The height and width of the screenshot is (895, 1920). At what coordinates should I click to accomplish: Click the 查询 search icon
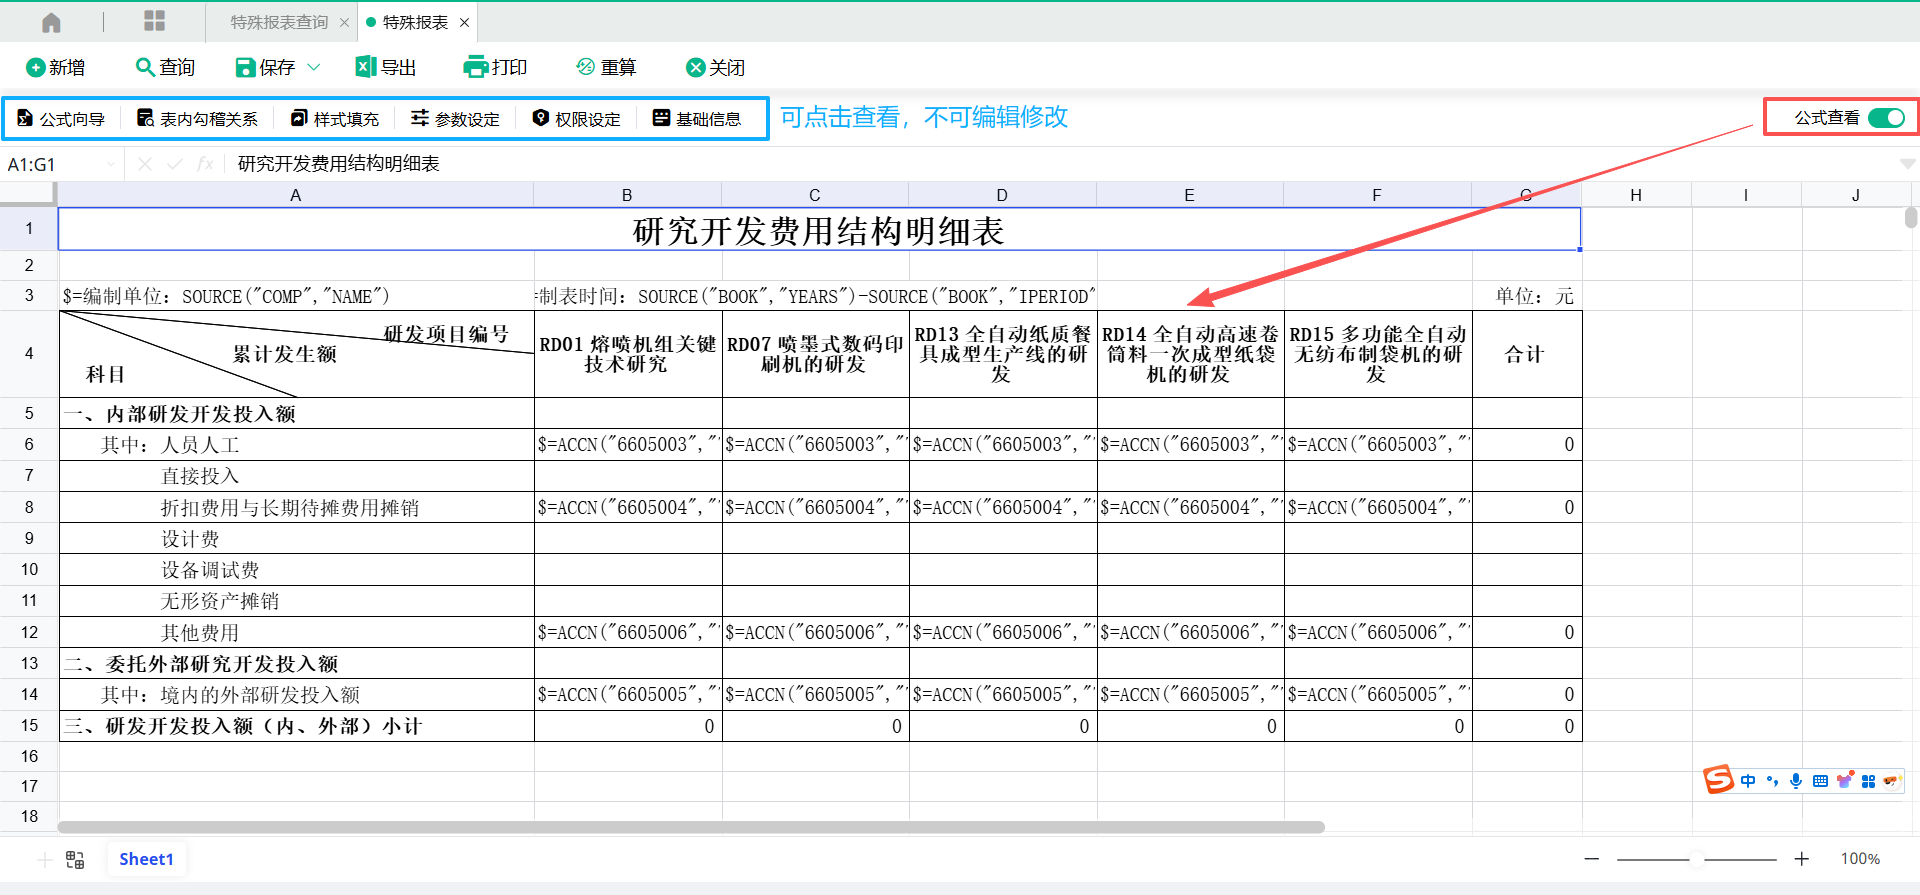[x=145, y=67]
